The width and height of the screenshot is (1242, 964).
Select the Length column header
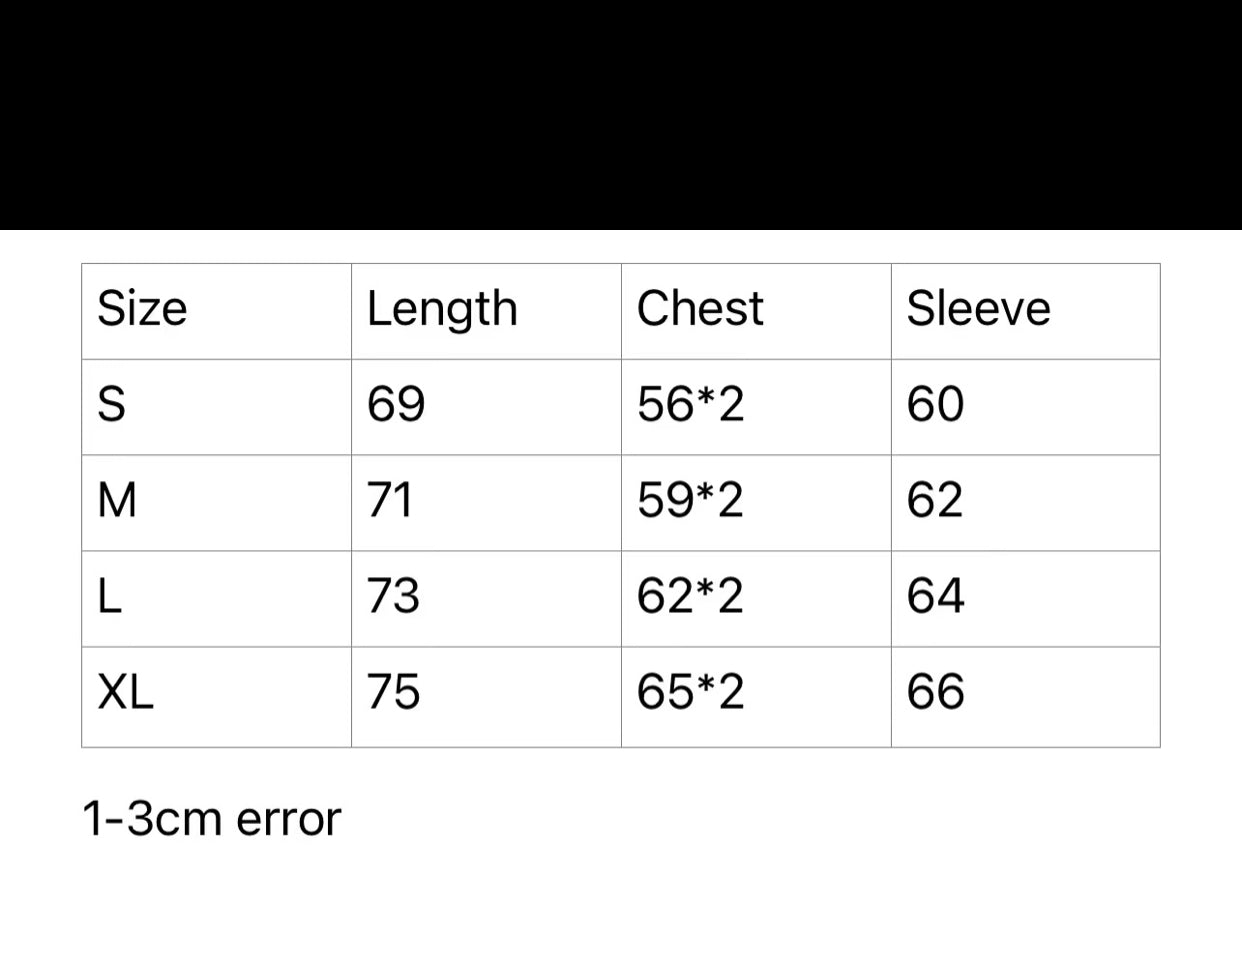click(x=442, y=309)
